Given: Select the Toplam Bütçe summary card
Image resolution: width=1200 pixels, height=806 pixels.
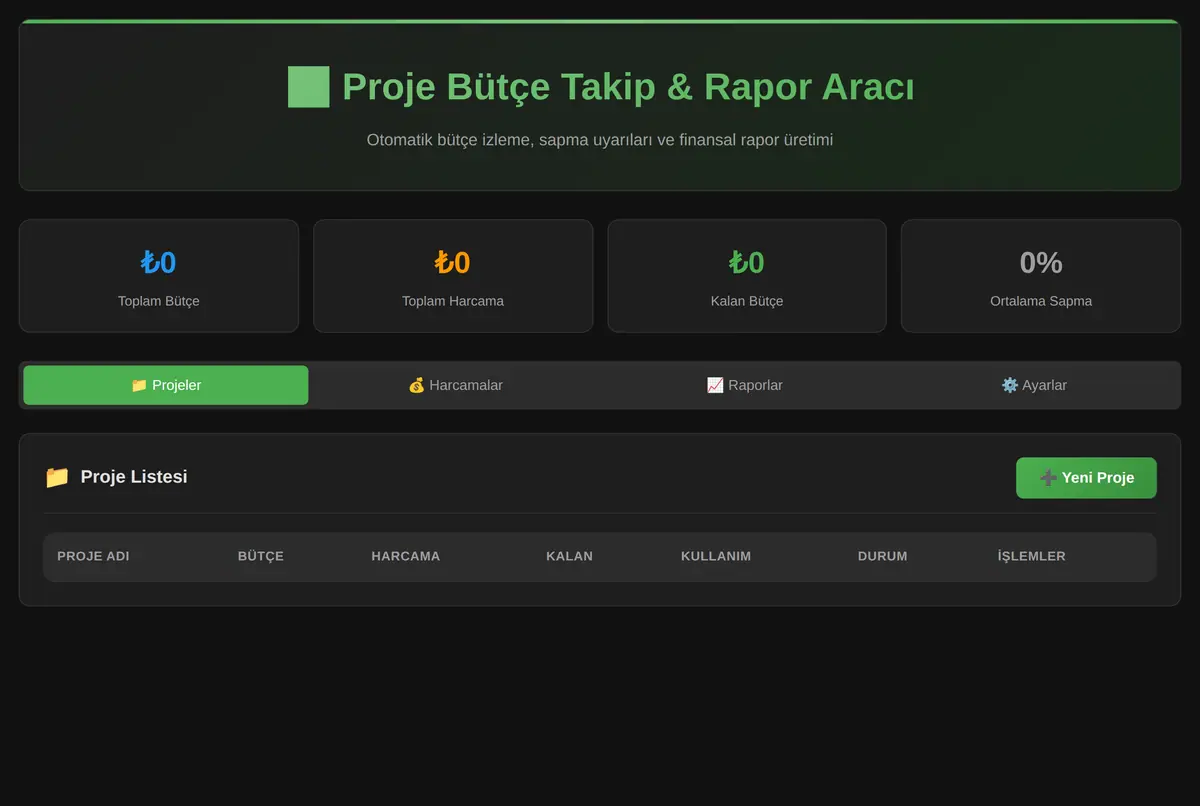Looking at the screenshot, I should (159, 276).
